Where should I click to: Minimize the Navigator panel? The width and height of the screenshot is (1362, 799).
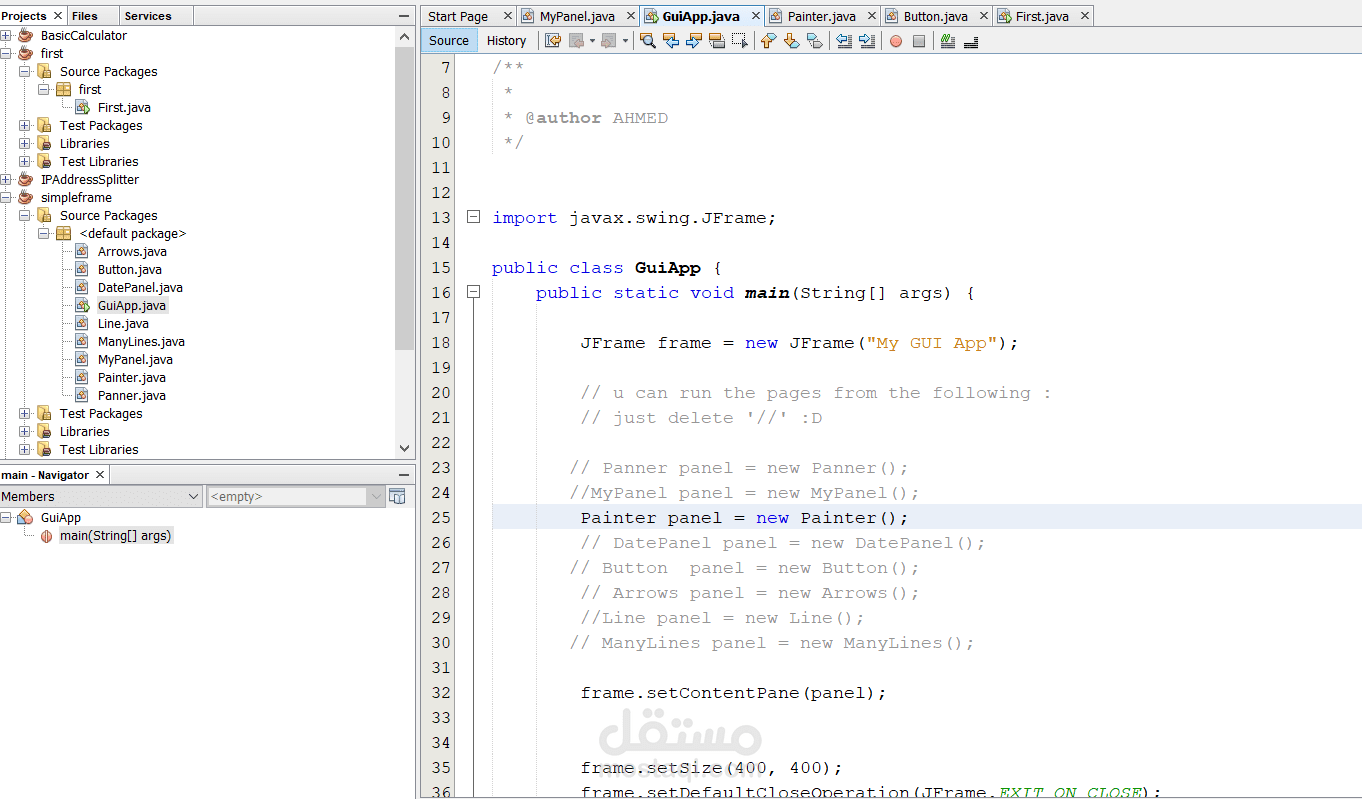(x=404, y=474)
